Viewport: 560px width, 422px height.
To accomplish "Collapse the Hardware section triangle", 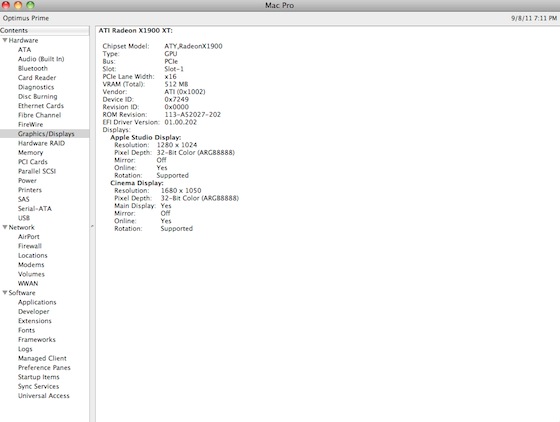I will point(5,40).
